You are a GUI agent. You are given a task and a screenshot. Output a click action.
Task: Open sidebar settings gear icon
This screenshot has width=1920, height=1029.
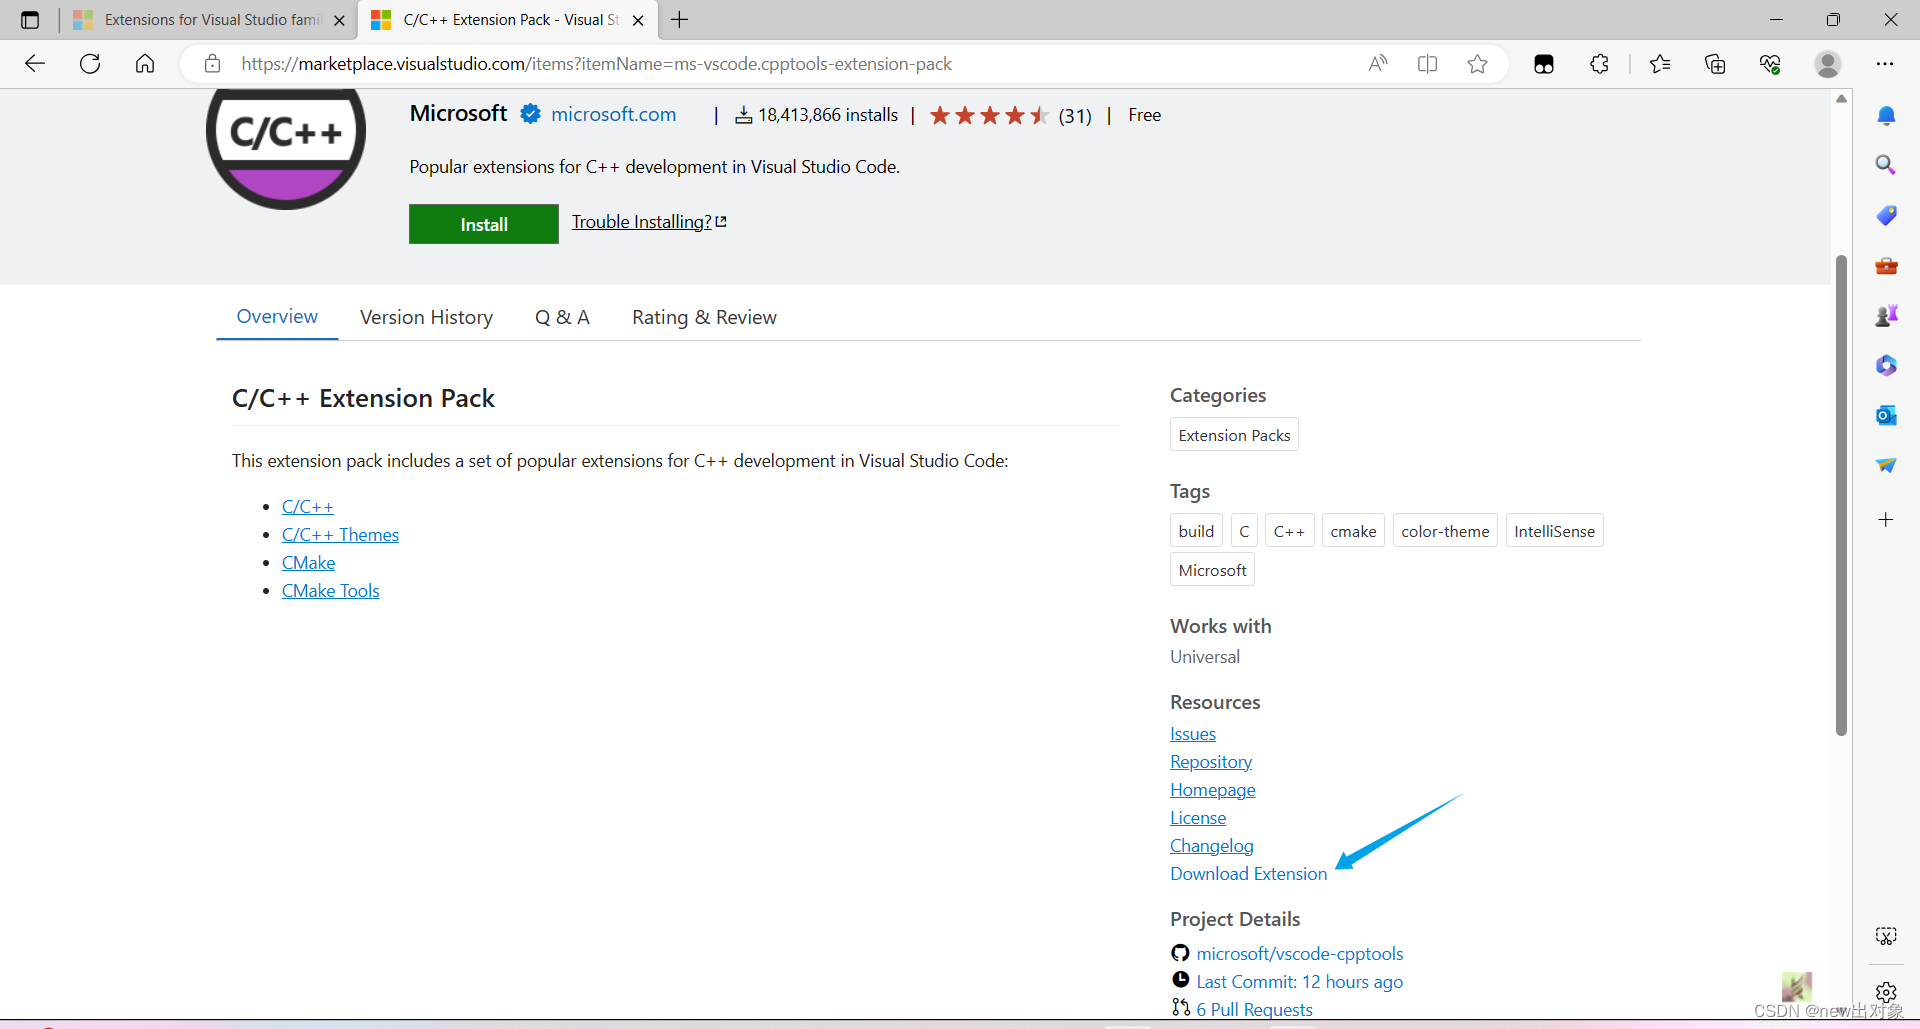(x=1886, y=992)
